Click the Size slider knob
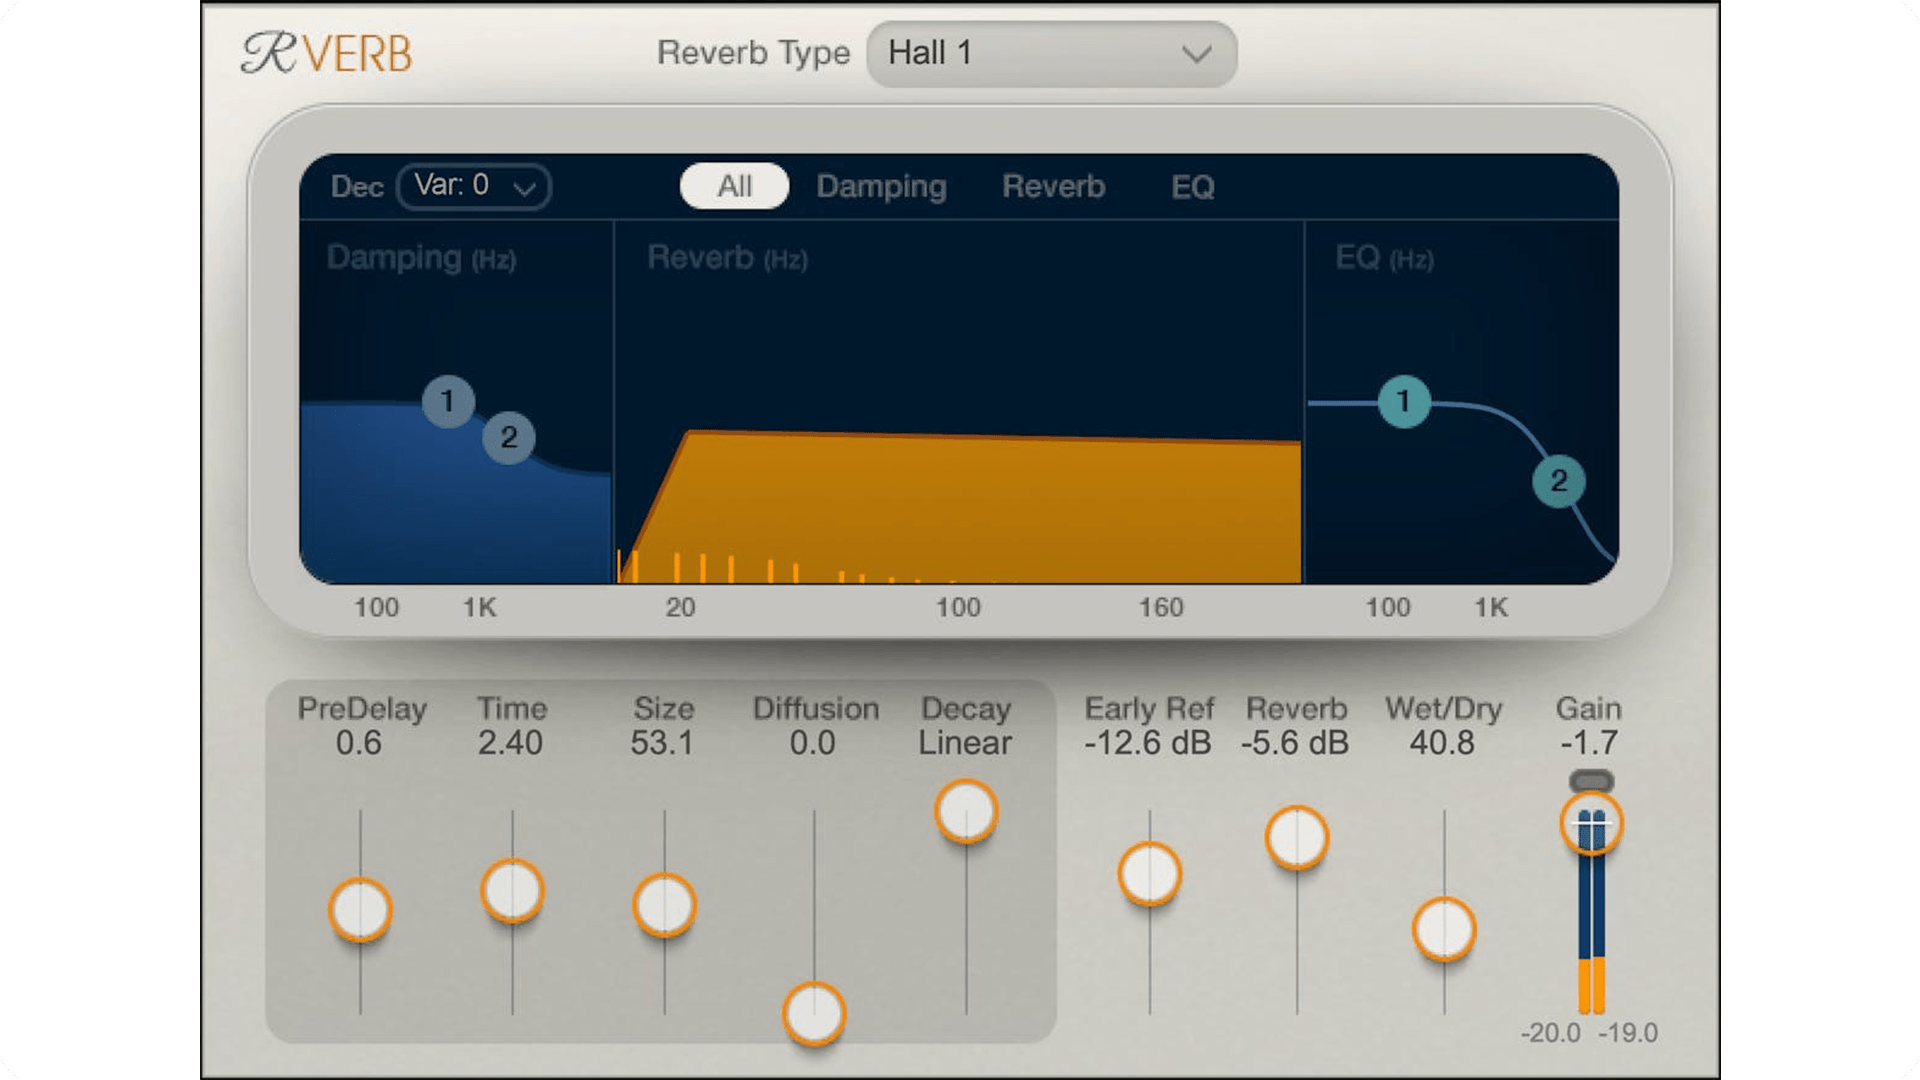 coord(664,905)
